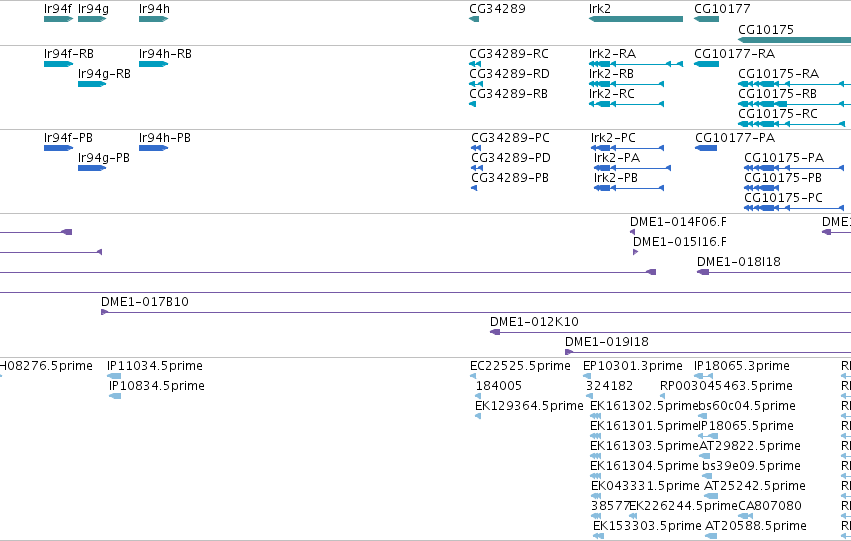851x541 pixels.
Task: Click the CG34289-PB protein label
Action: point(510,178)
